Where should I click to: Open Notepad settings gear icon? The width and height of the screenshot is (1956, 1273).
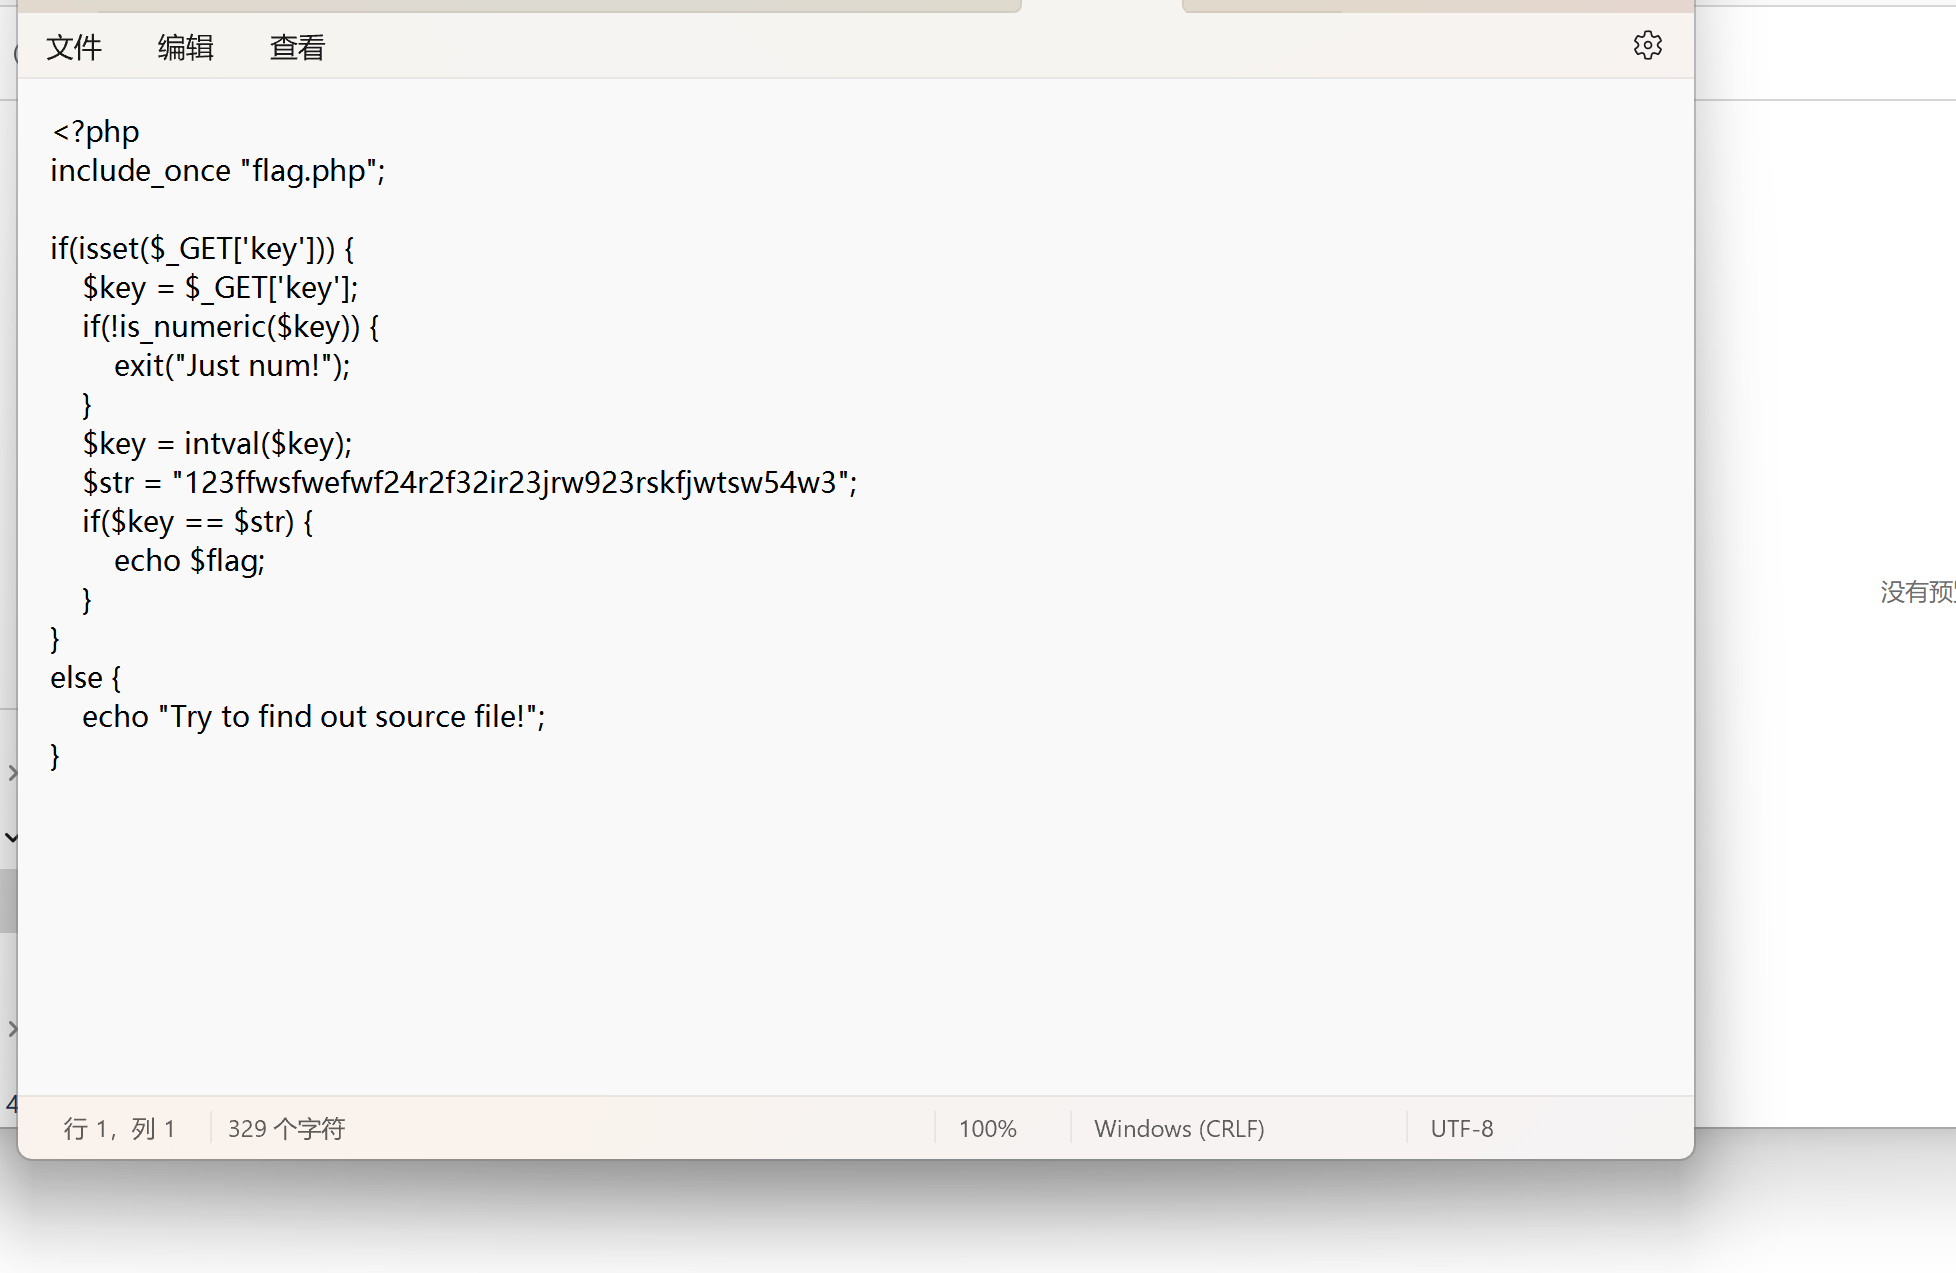point(1647,45)
